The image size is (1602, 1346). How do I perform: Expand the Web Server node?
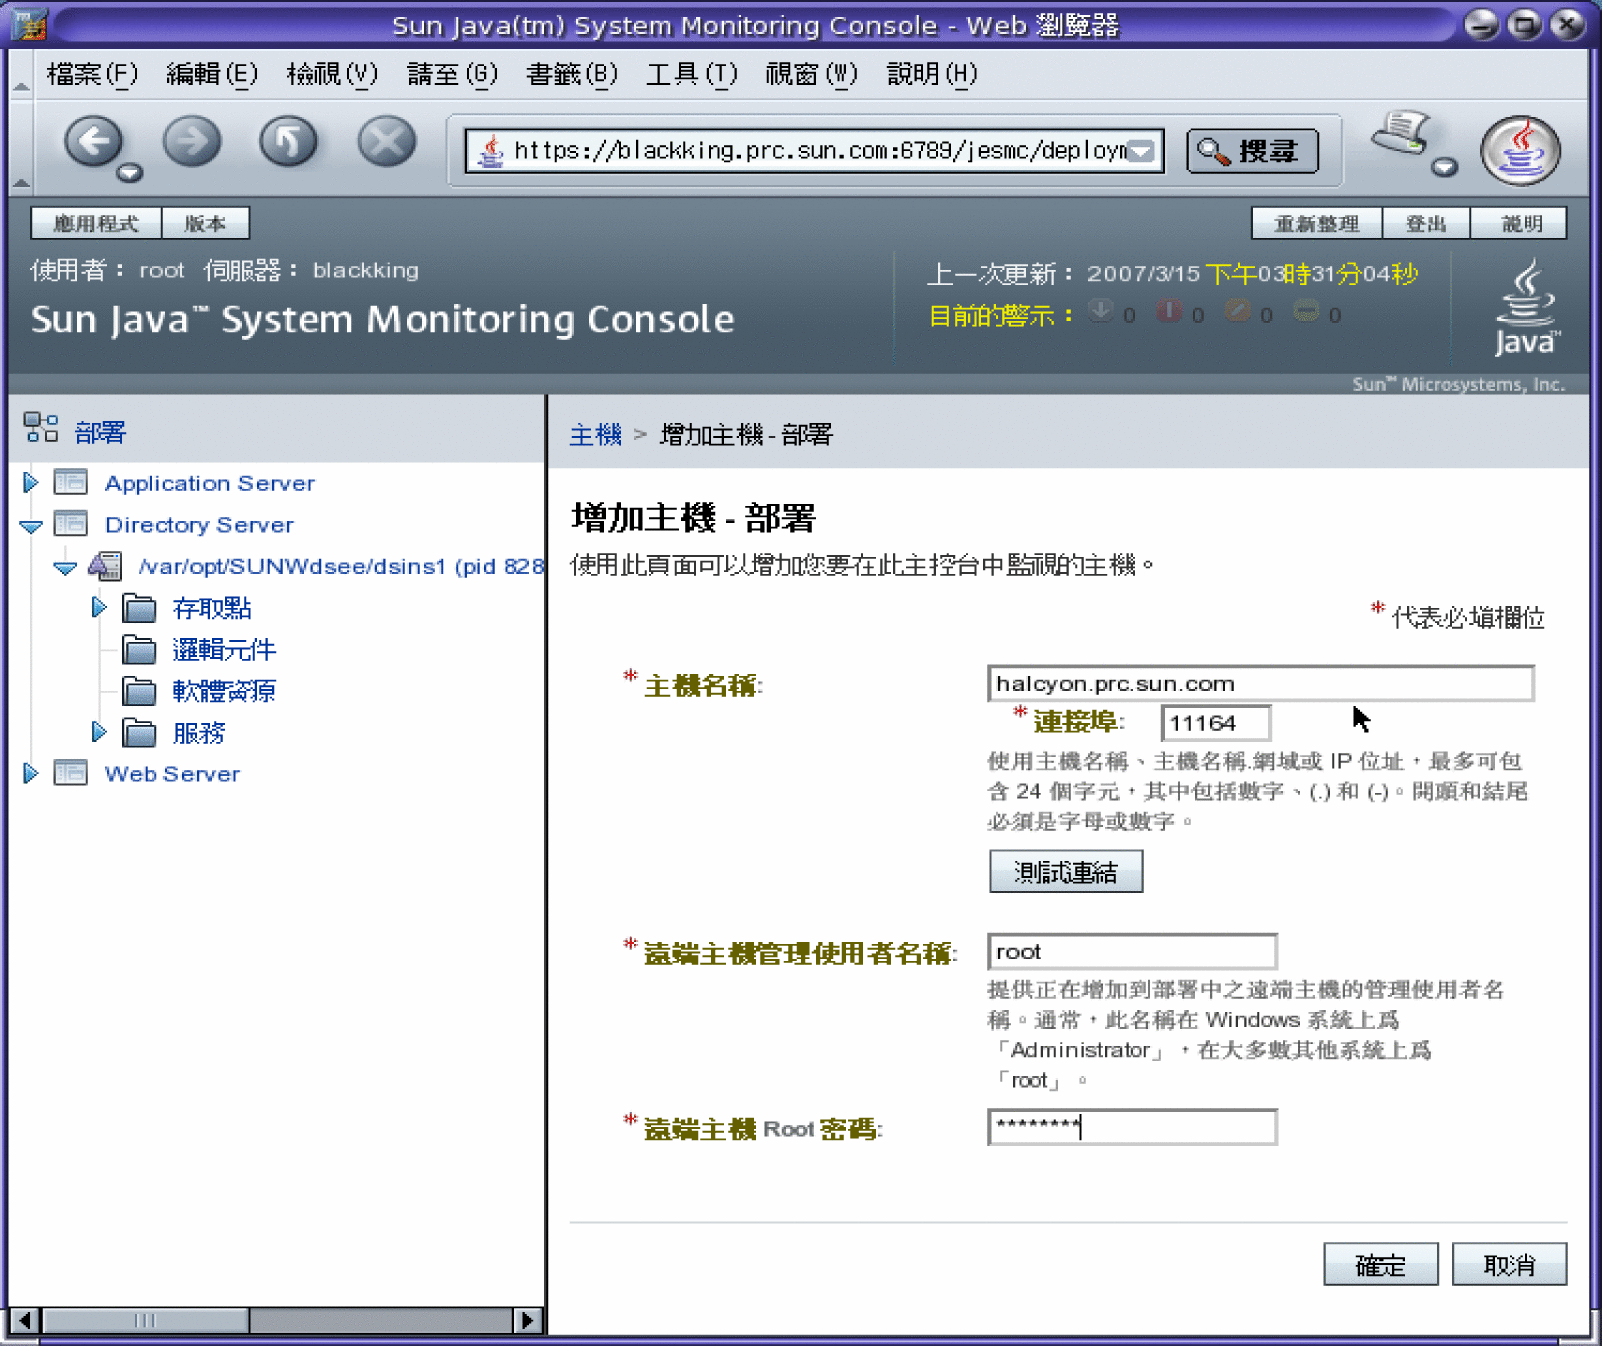pos(30,773)
